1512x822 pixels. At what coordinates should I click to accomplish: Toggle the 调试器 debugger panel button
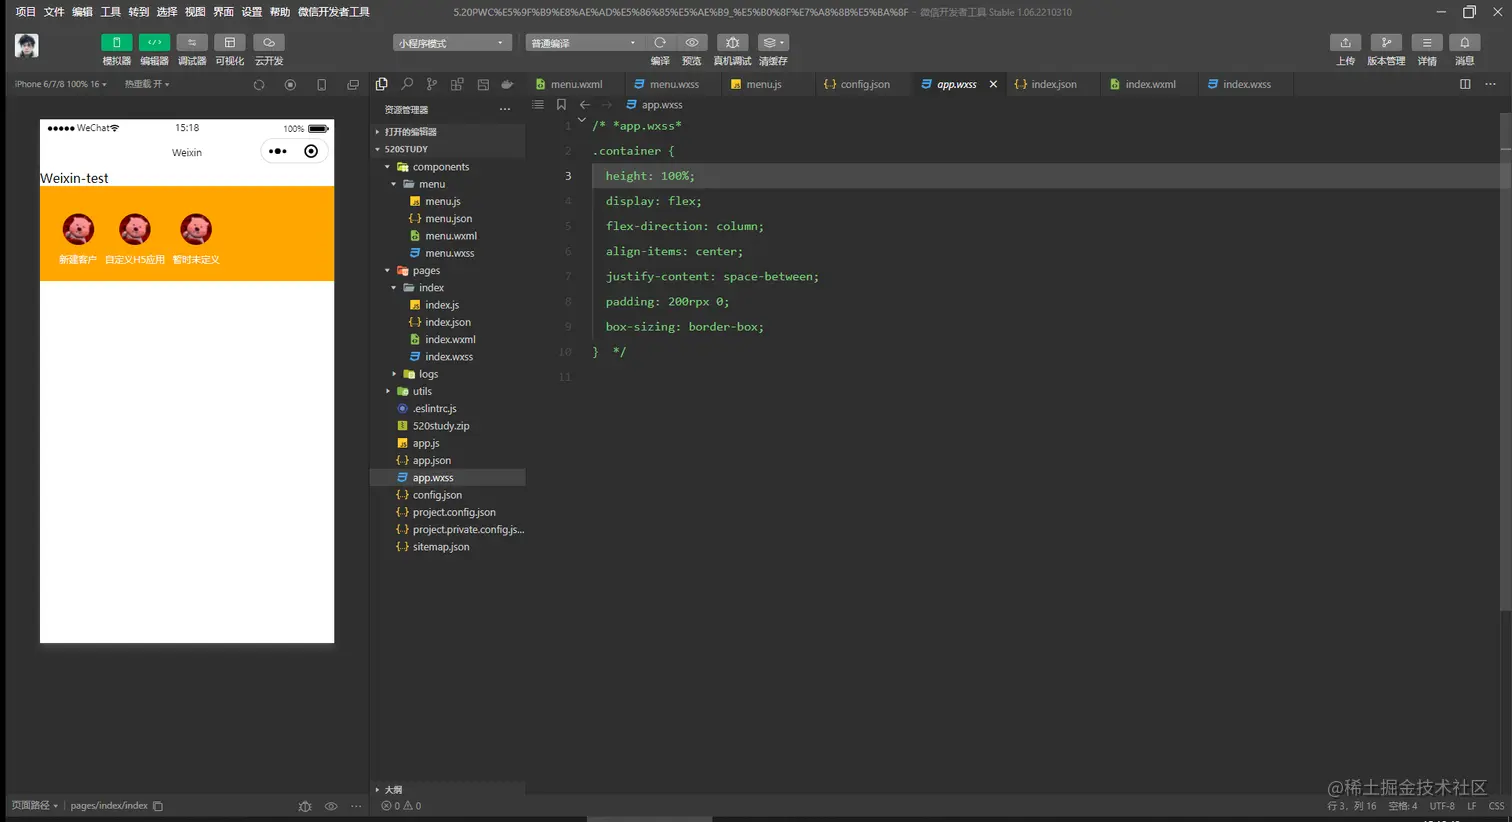[192, 42]
